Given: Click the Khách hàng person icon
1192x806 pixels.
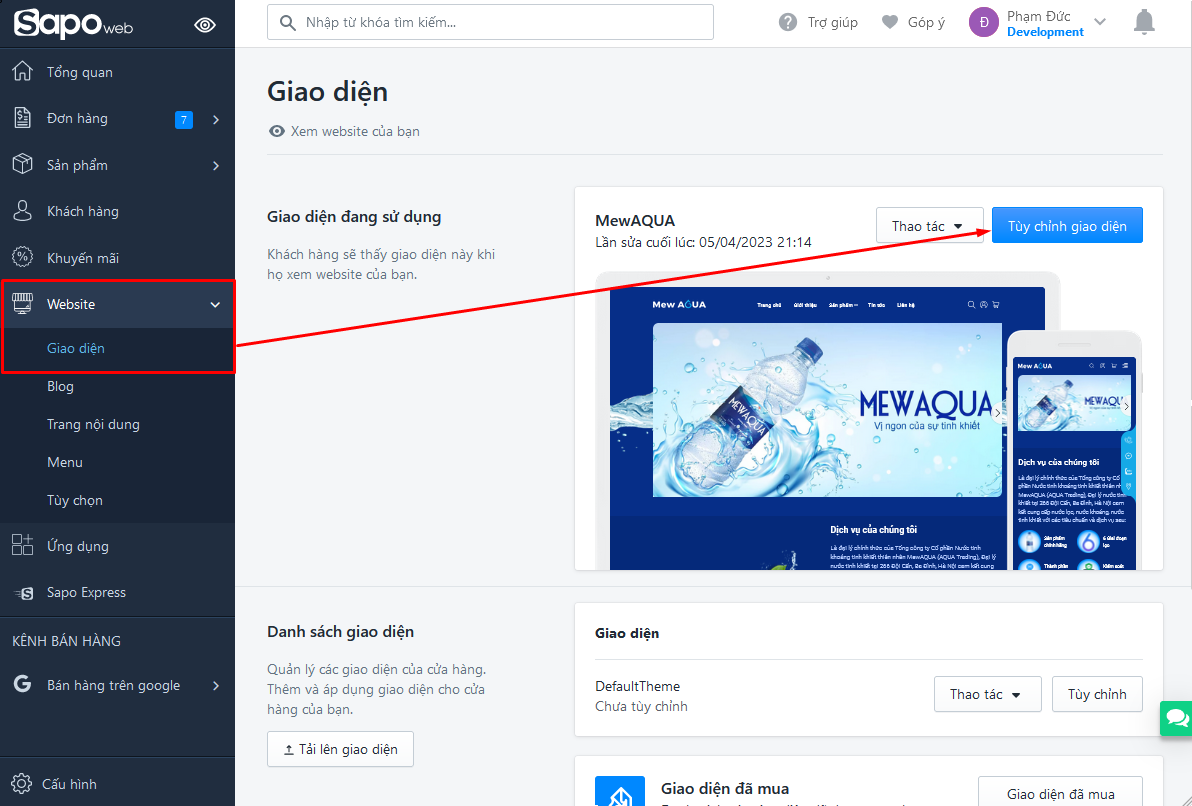Looking at the screenshot, I should pos(23,211).
